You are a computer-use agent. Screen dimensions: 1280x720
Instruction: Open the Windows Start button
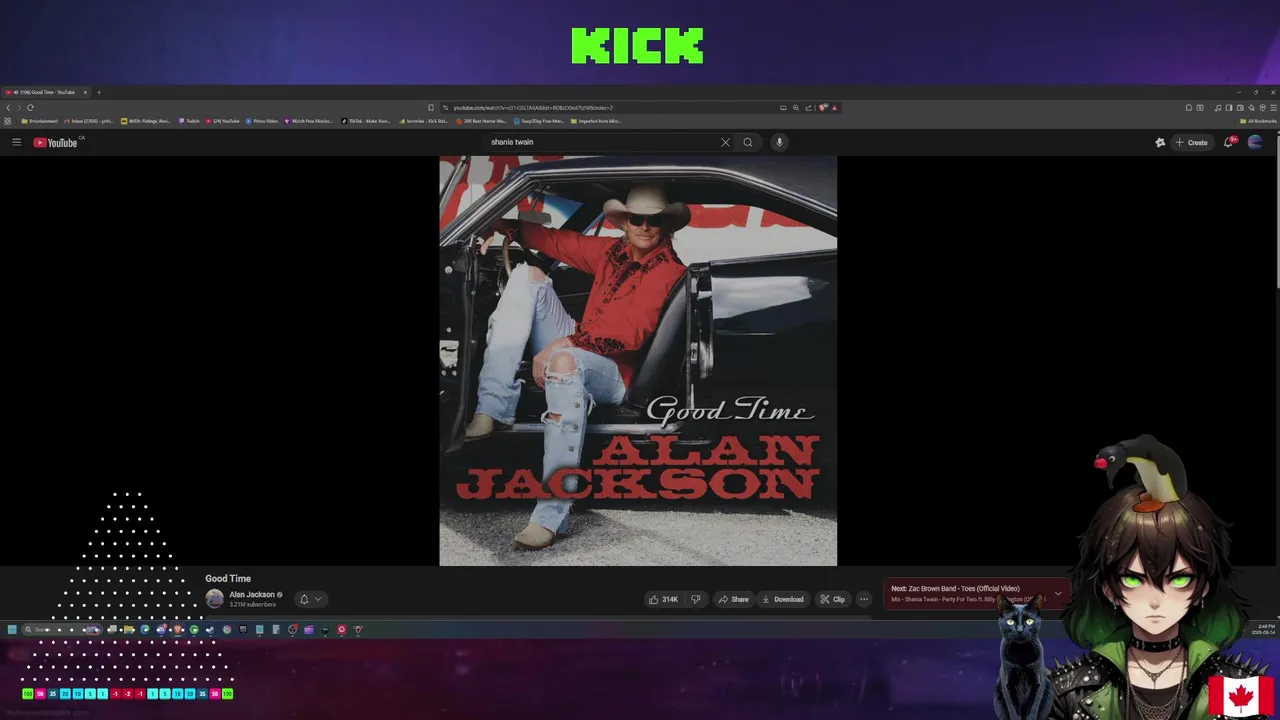pos(12,629)
